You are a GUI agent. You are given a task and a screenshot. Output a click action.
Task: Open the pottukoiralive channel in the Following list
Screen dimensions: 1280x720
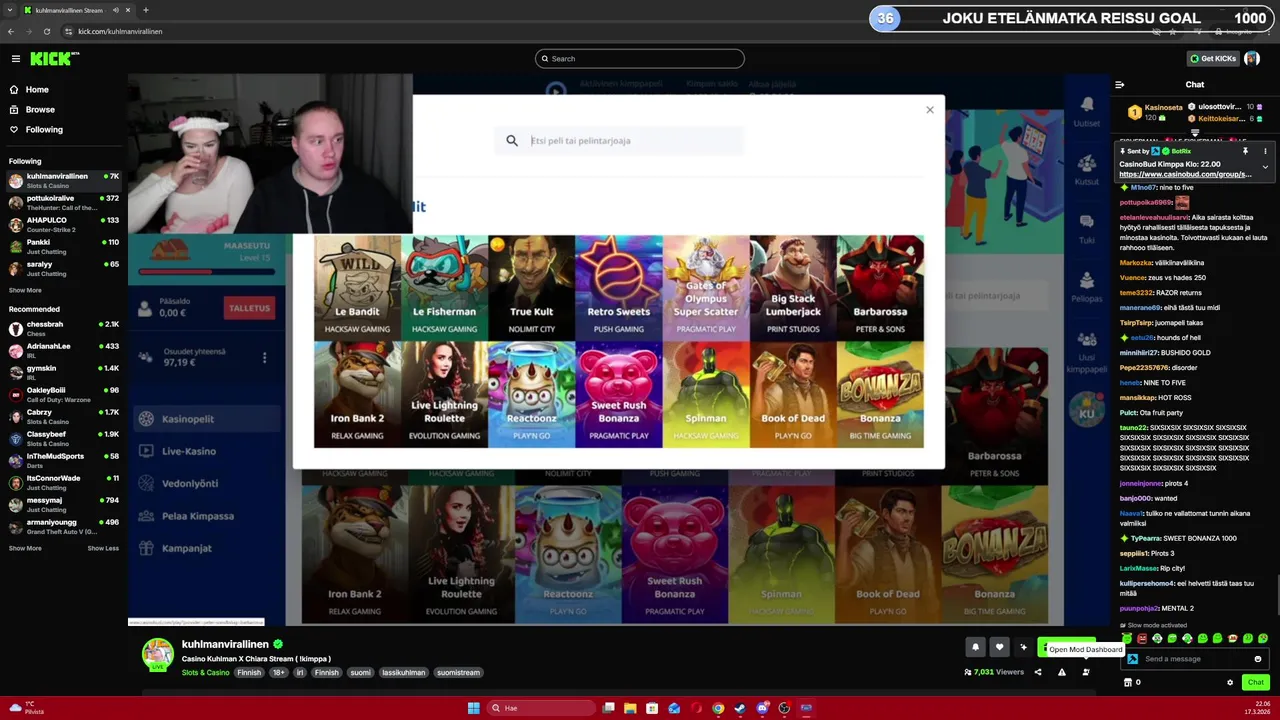62,203
